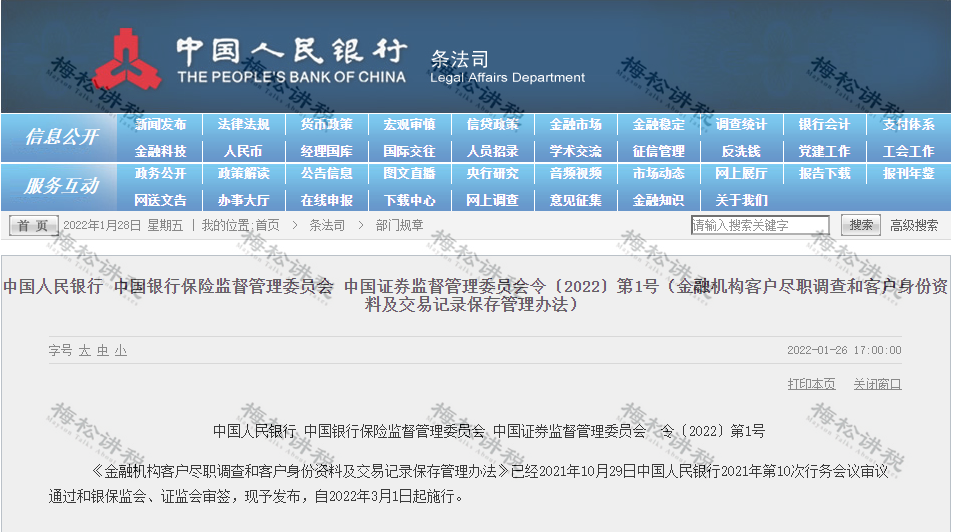Click the 首页 home button

(33, 226)
